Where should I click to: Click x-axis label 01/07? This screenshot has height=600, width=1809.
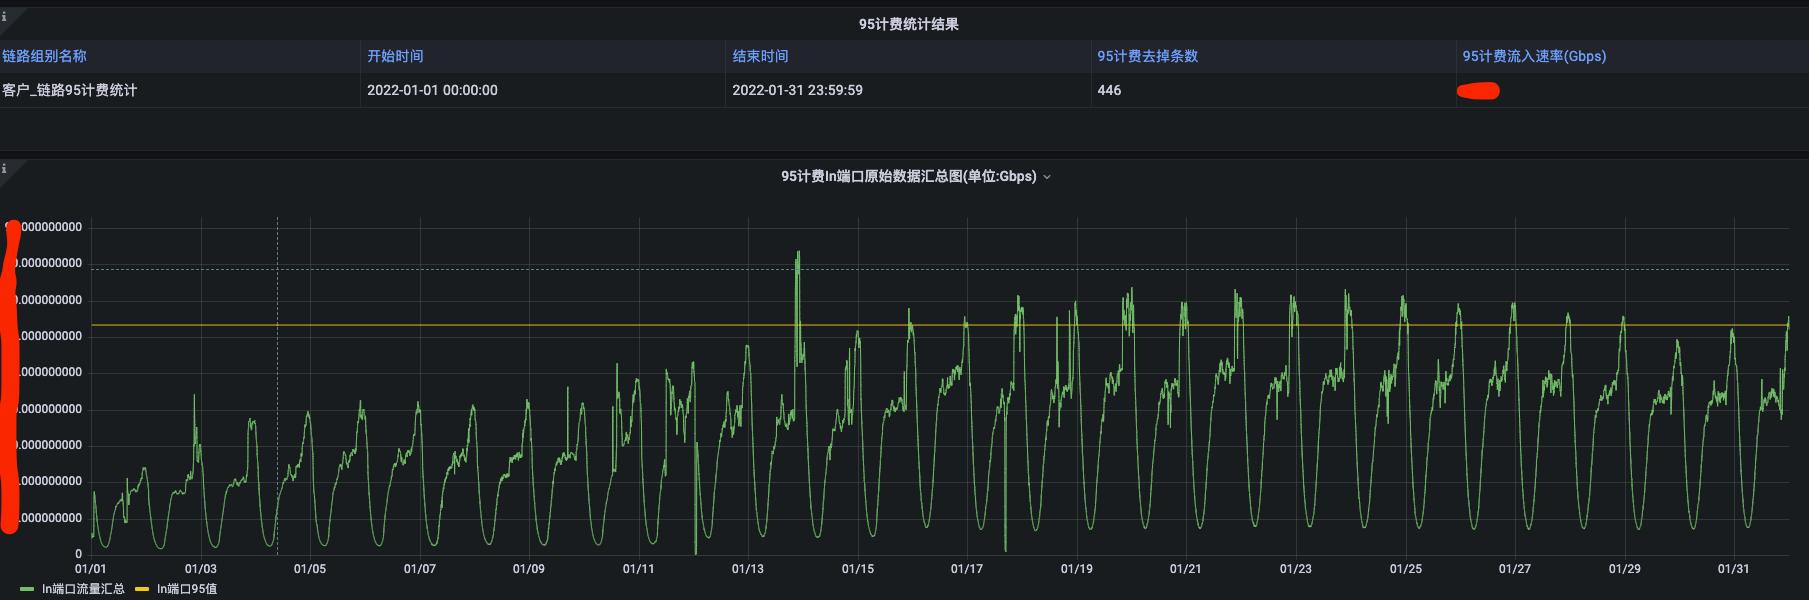pos(420,569)
